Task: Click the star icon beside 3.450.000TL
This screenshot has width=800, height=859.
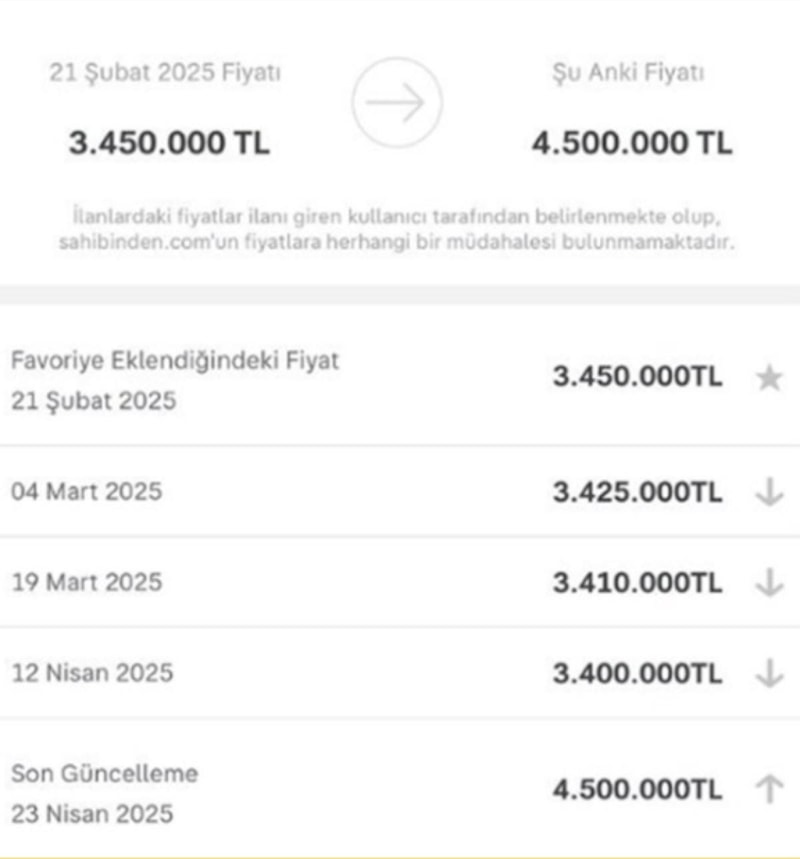Action: point(768,378)
